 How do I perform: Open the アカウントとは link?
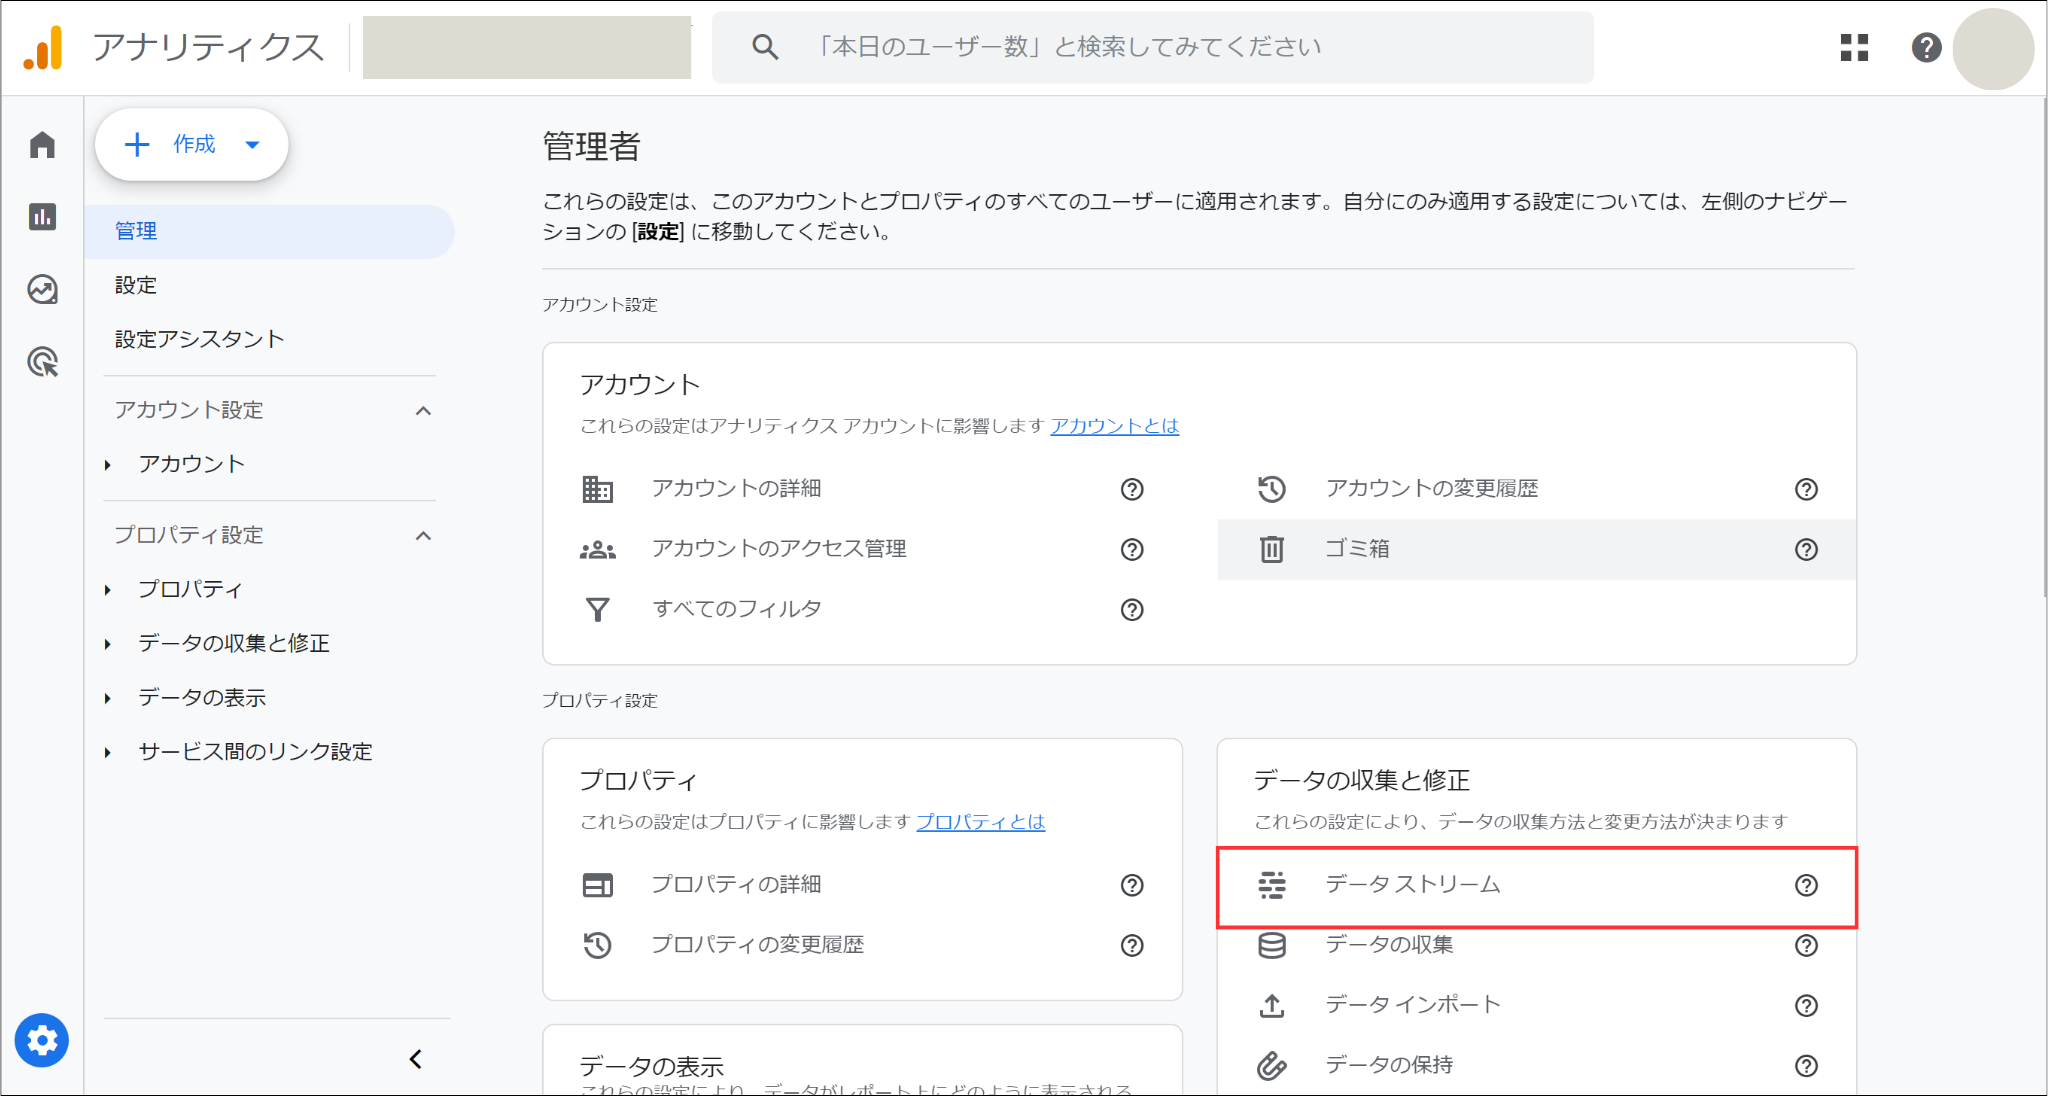[1114, 426]
